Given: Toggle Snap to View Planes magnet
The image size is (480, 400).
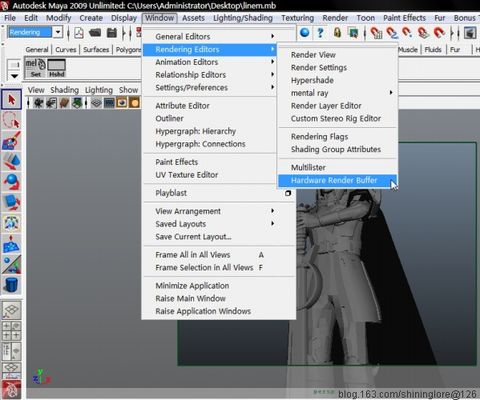Looking at the screenshot, I should point(423,33).
